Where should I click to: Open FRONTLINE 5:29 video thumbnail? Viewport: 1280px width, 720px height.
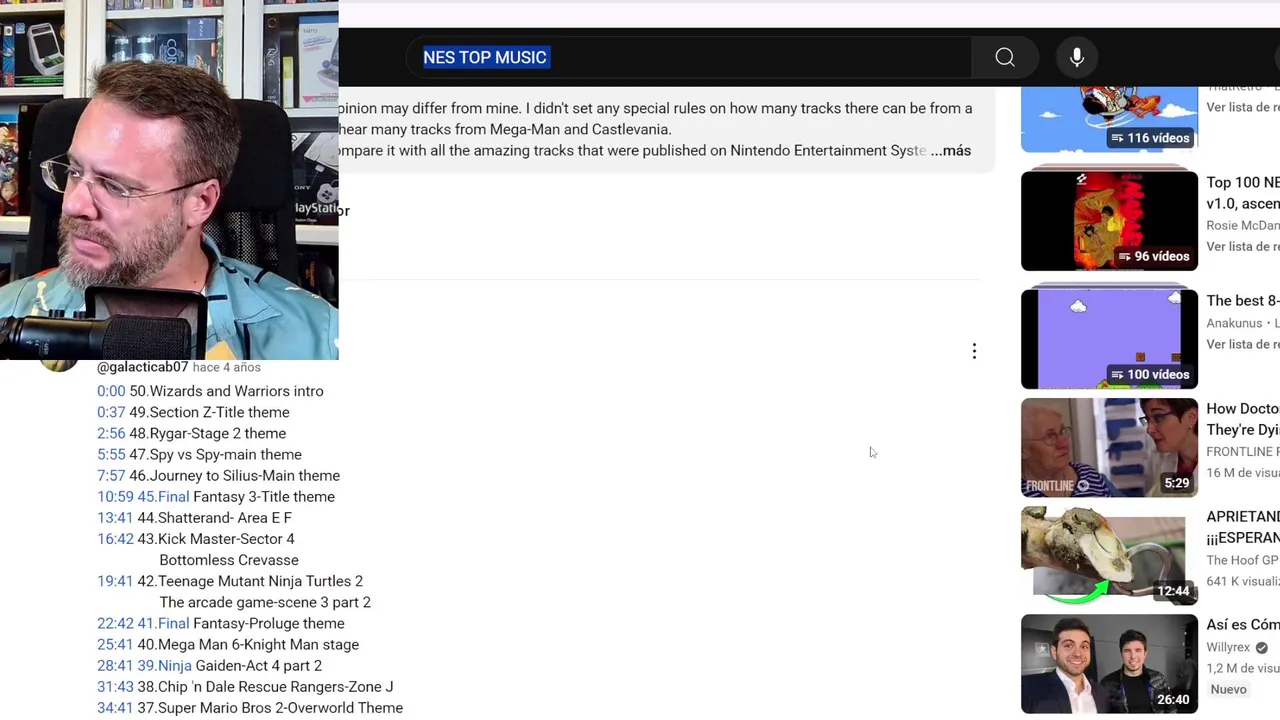[1109, 447]
